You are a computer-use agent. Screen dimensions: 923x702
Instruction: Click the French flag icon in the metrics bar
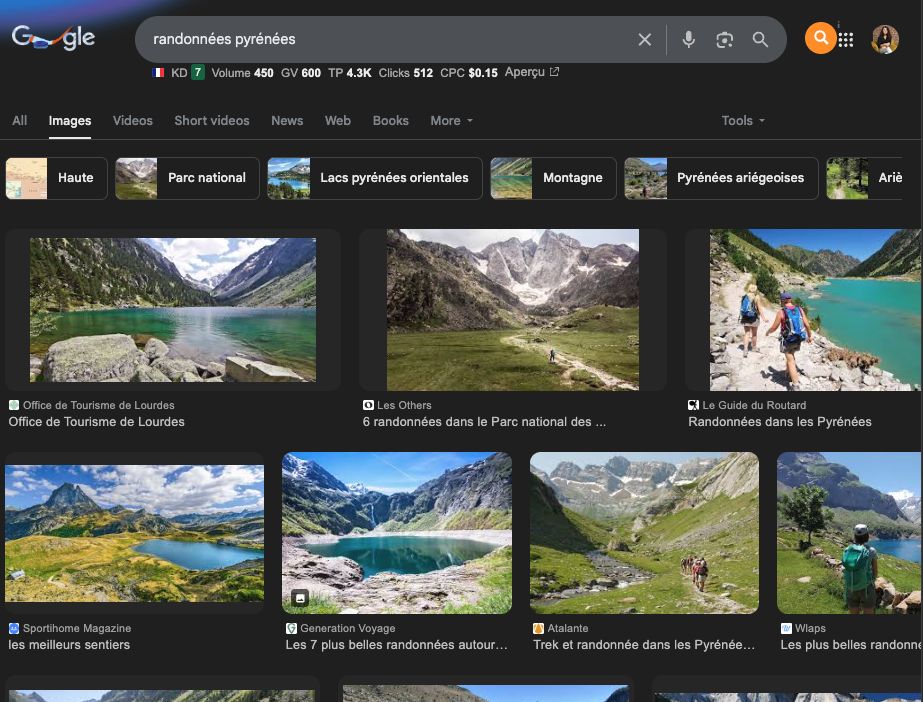tap(157, 72)
